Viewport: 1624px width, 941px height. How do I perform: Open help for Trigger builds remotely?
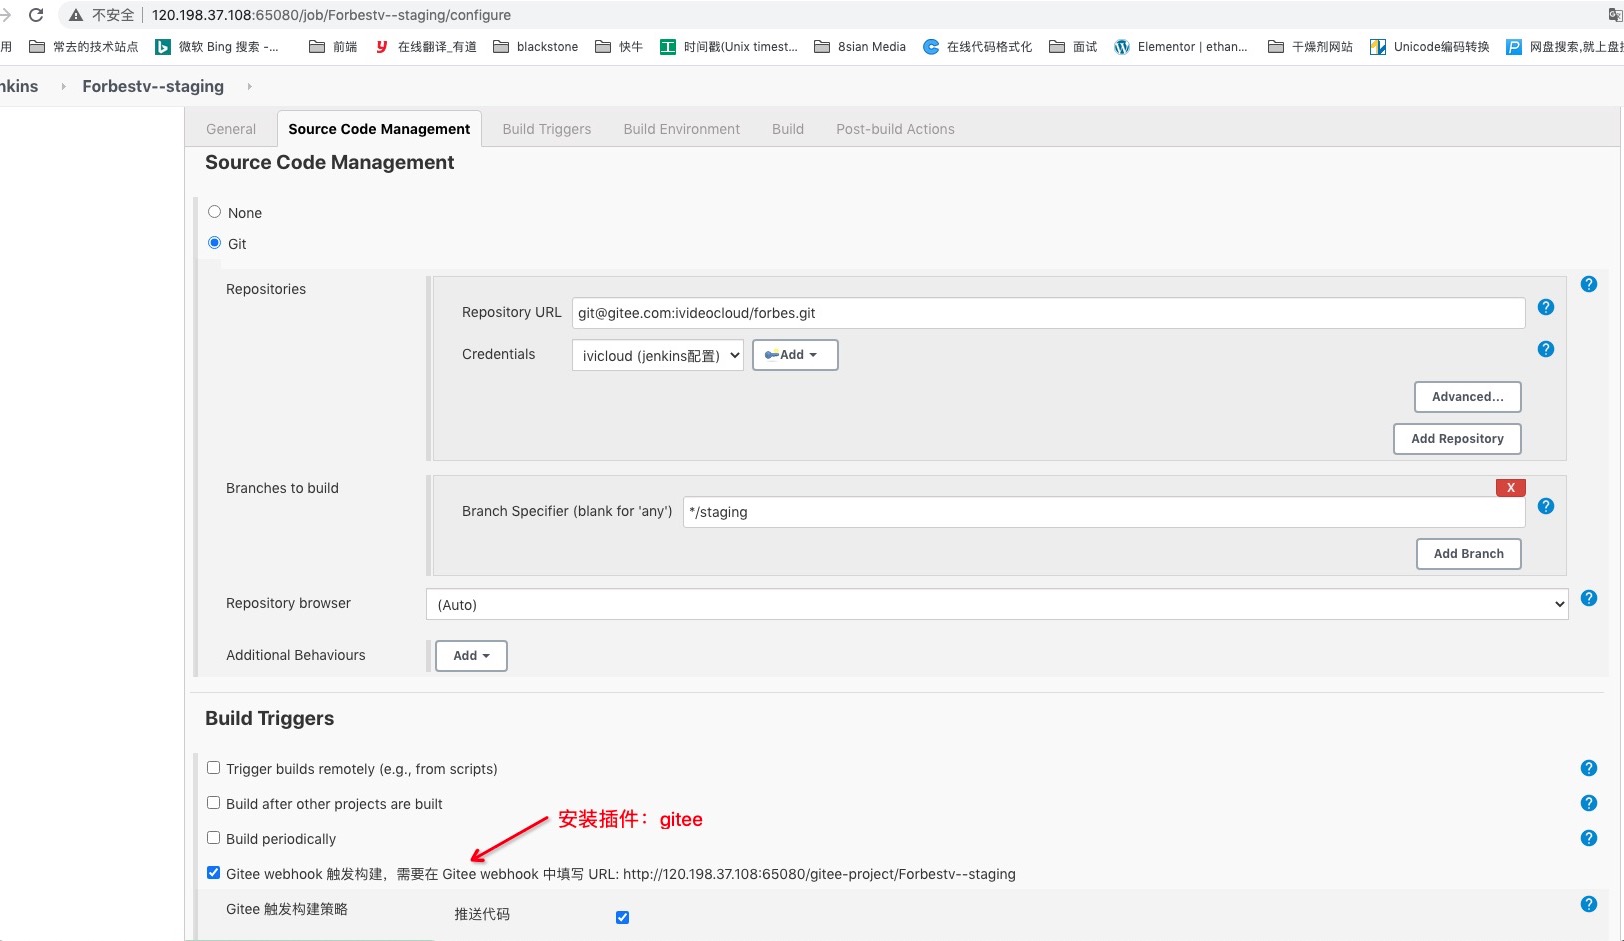pyautogui.click(x=1588, y=768)
